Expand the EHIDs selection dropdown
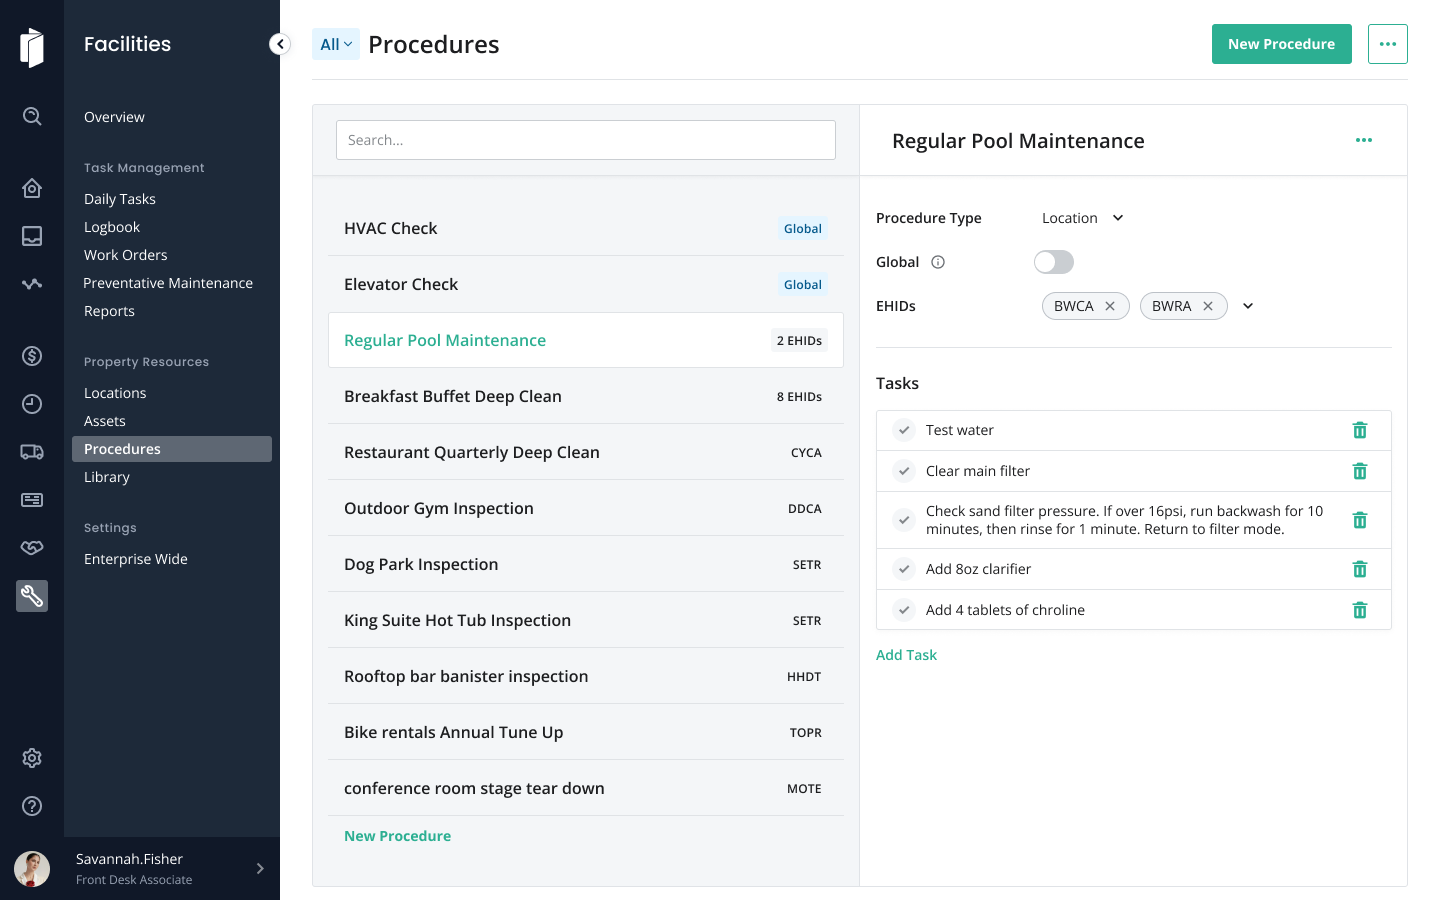The width and height of the screenshot is (1440, 900). point(1248,306)
